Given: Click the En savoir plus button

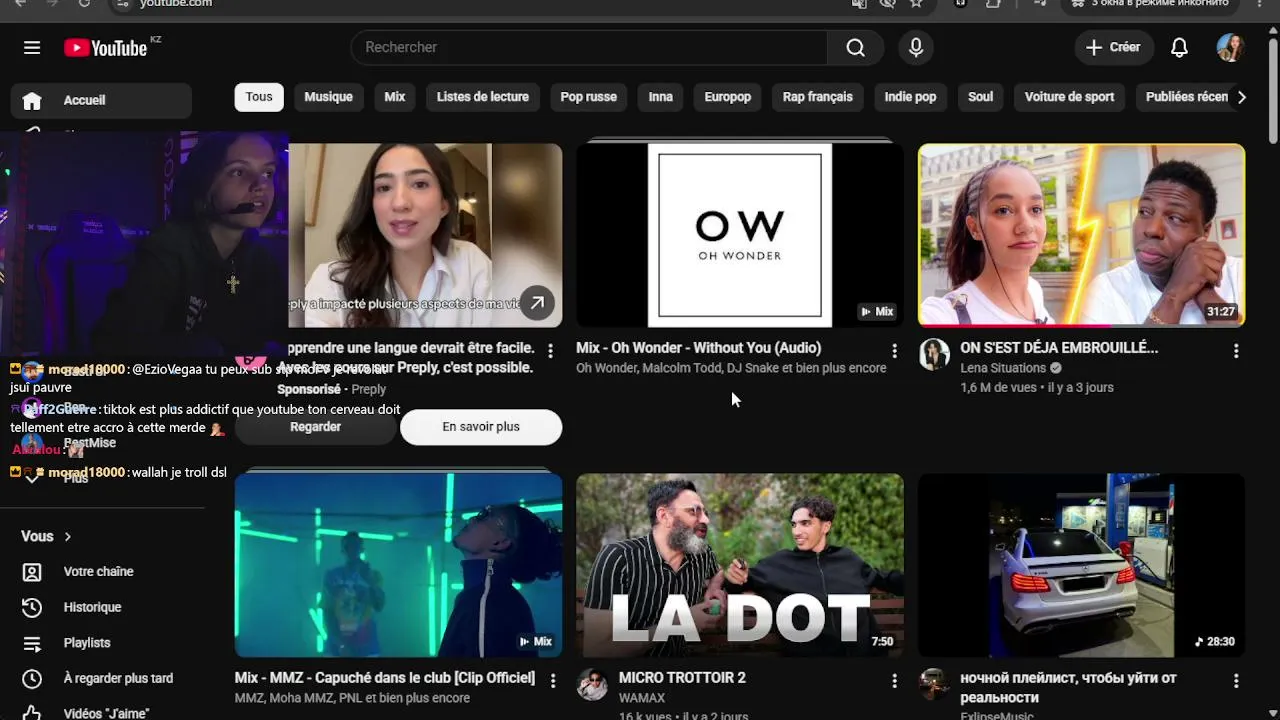Looking at the screenshot, I should pyautogui.click(x=481, y=427).
